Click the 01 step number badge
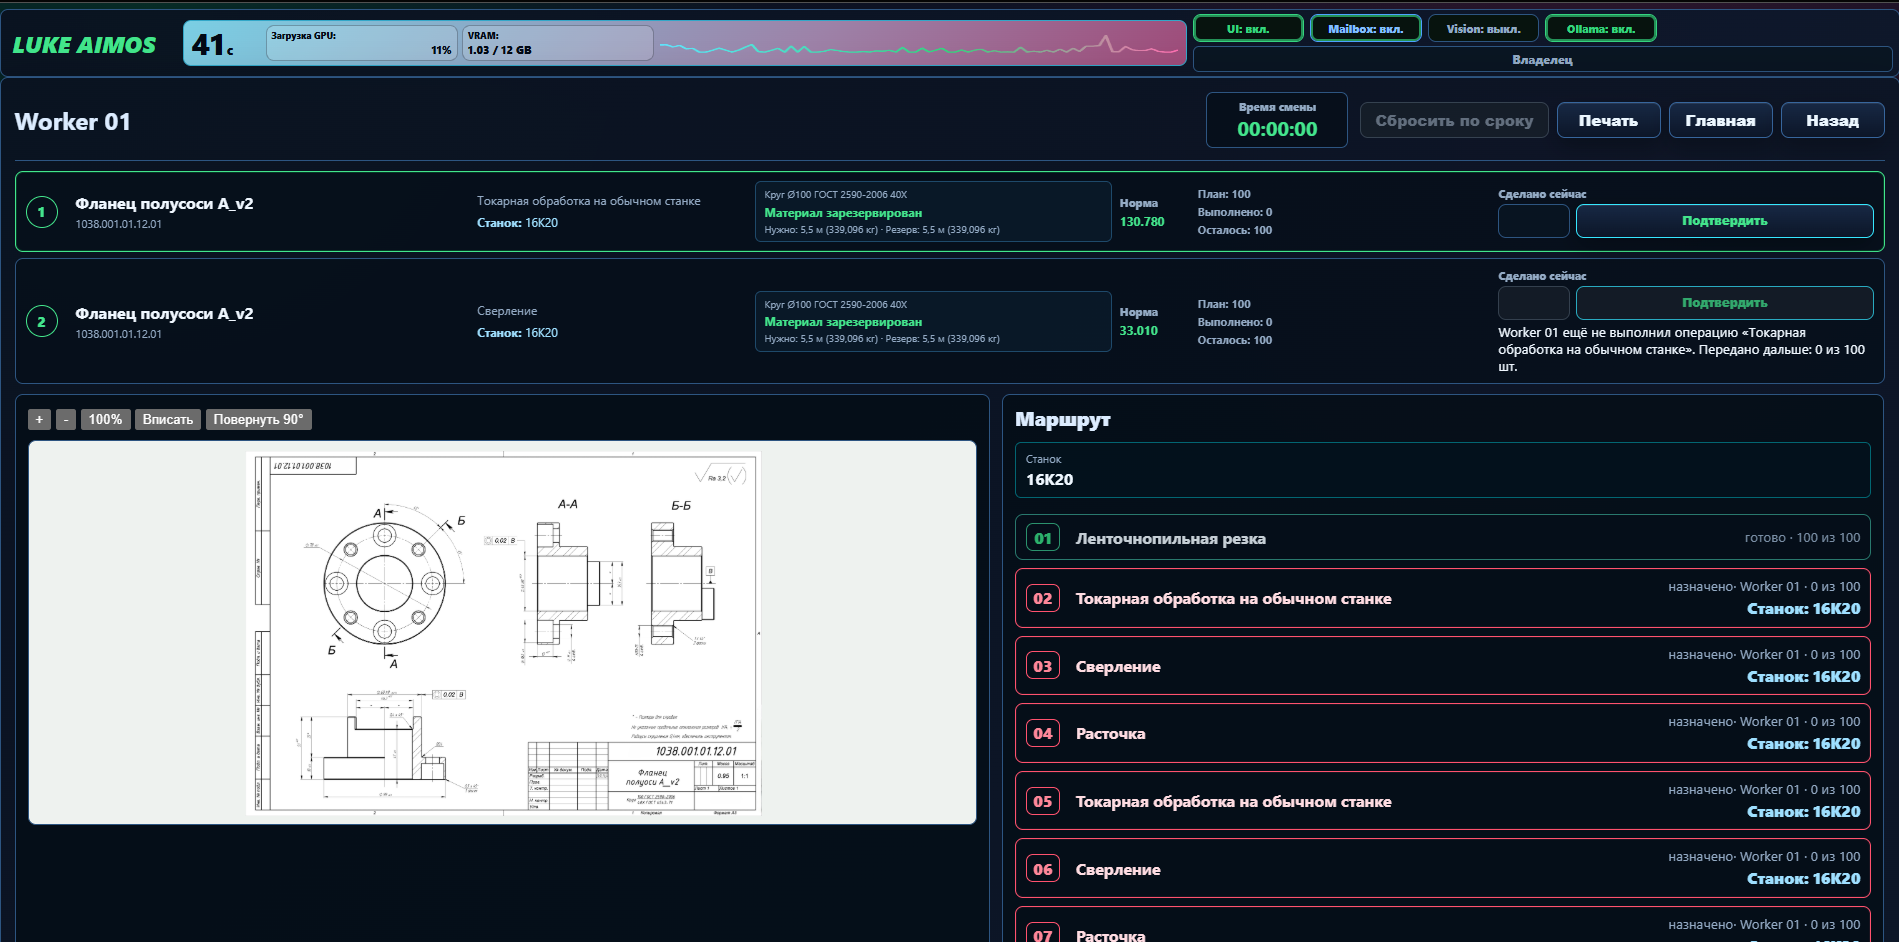Screen dimensions: 1899x942 (x=1043, y=538)
